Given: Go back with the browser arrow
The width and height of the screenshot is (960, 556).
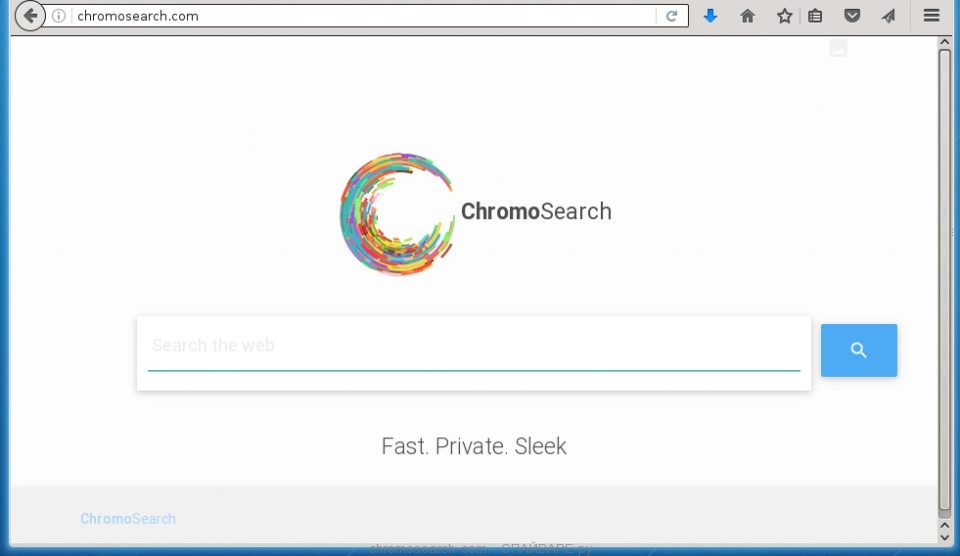Looking at the screenshot, I should coord(30,16).
